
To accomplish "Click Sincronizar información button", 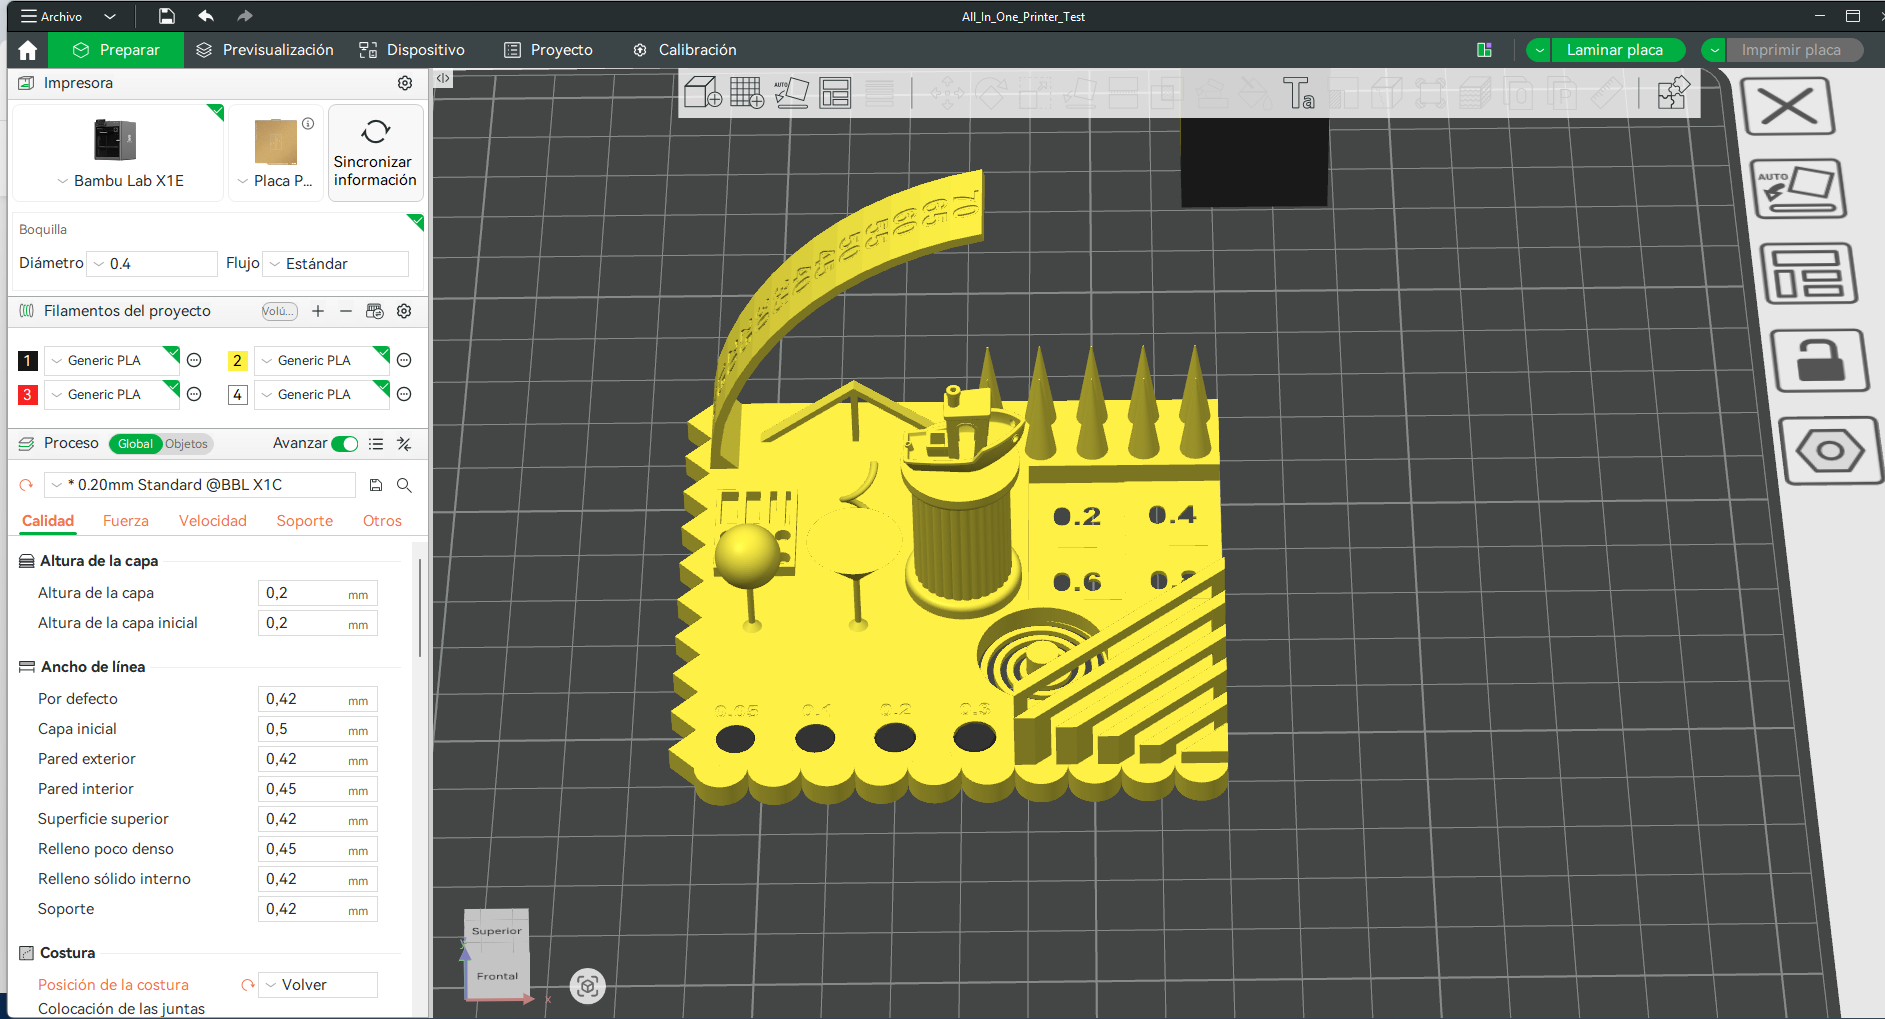I will click(x=375, y=153).
